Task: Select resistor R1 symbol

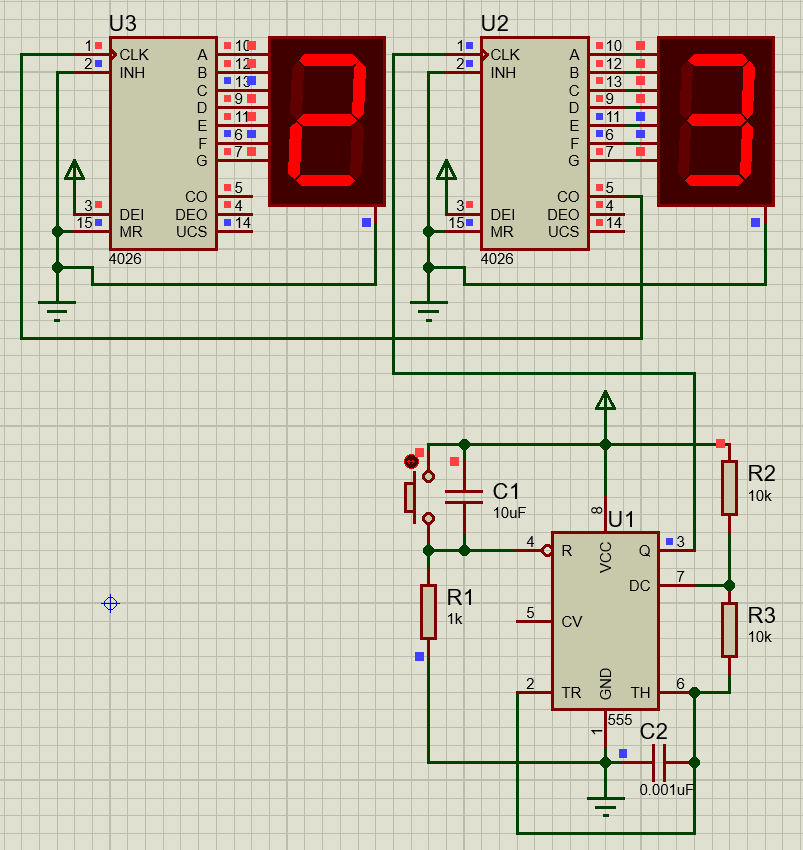Action: [428, 611]
